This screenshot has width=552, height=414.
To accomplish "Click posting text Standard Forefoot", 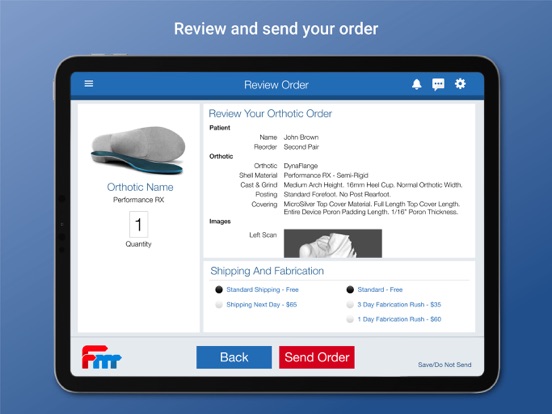I will [337, 194].
